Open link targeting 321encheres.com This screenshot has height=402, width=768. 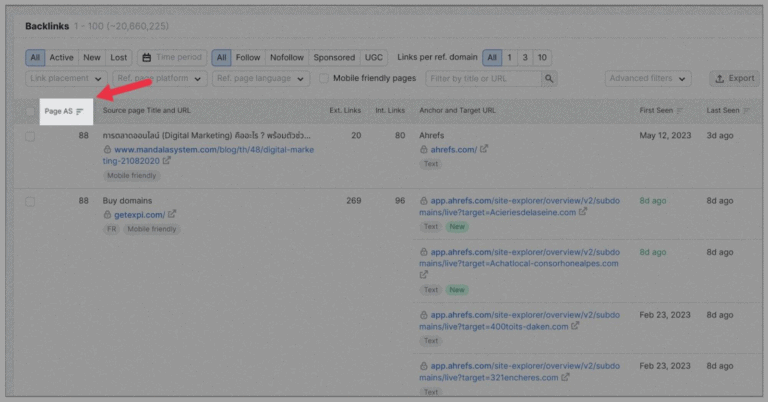click(x=519, y=372)
